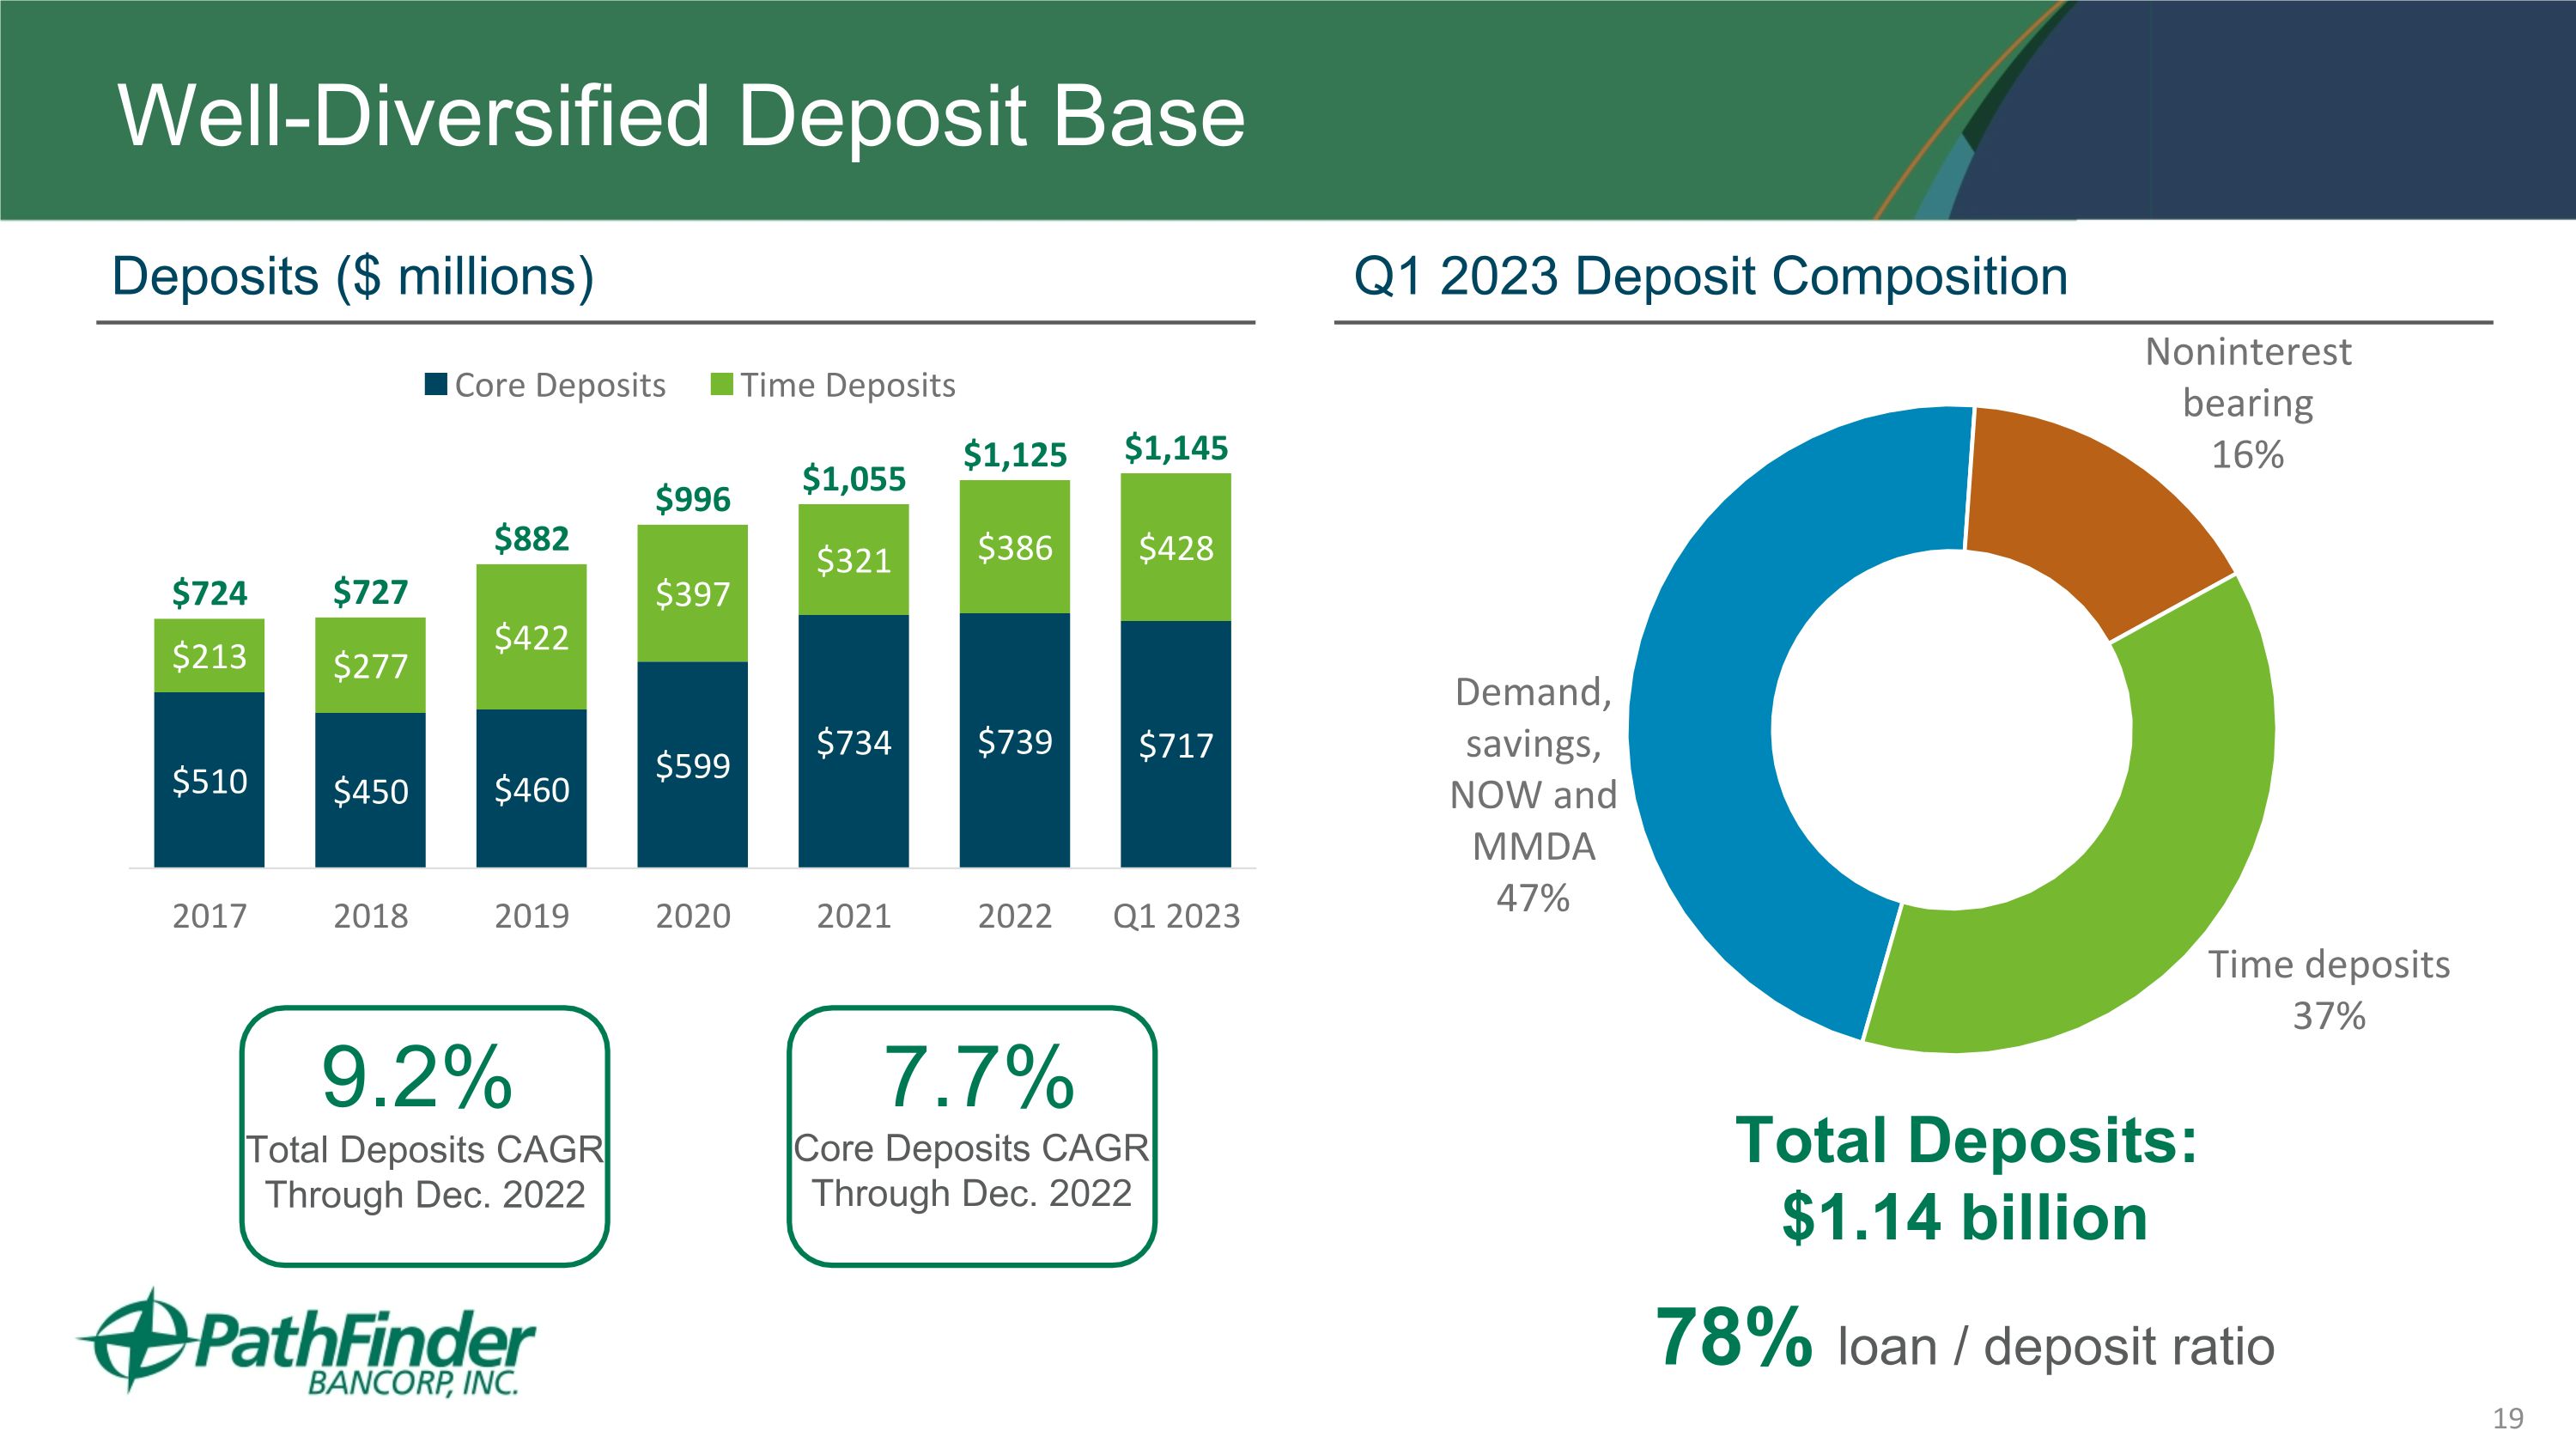
Task: Click the $717 core deposits bar segment
Action: pyautogui.click(x=1175, y=745)
